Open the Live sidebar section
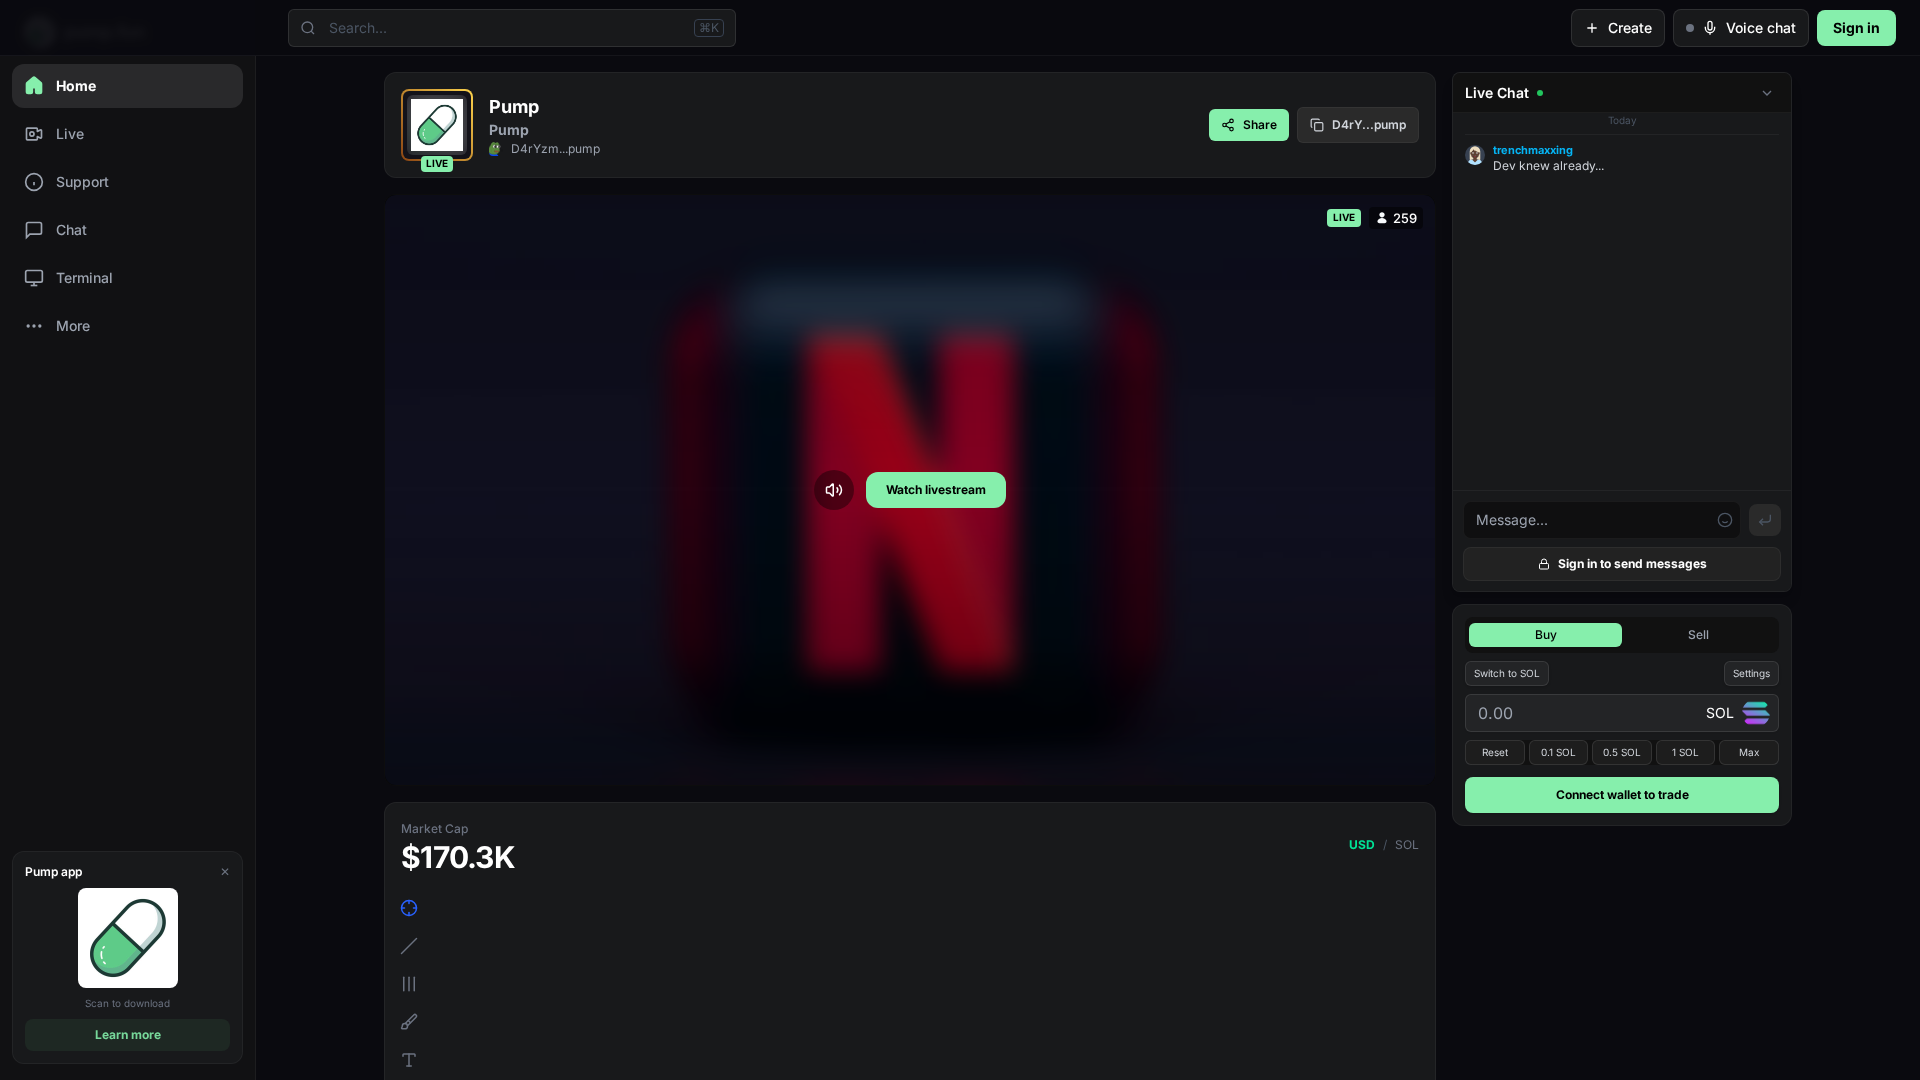This screenshot has width=1920, height=1080. [x=127, y=134]
